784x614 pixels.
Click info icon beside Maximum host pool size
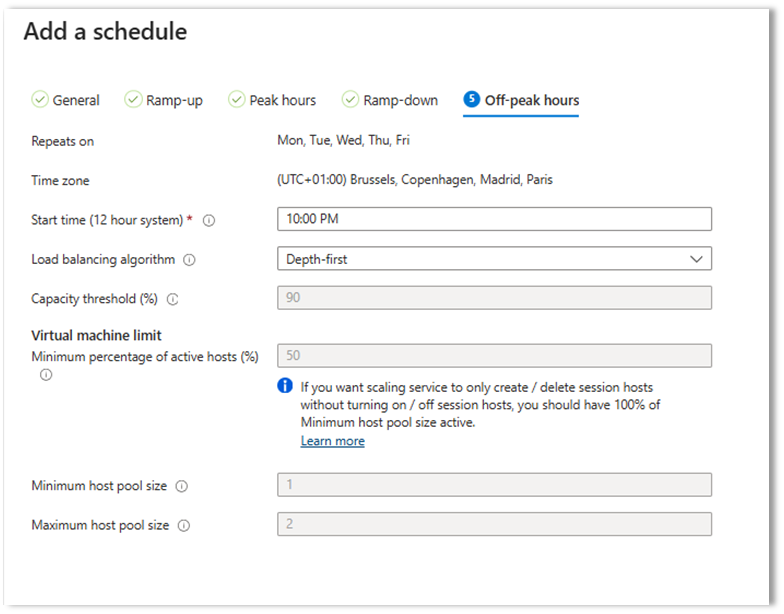(184, 525)
